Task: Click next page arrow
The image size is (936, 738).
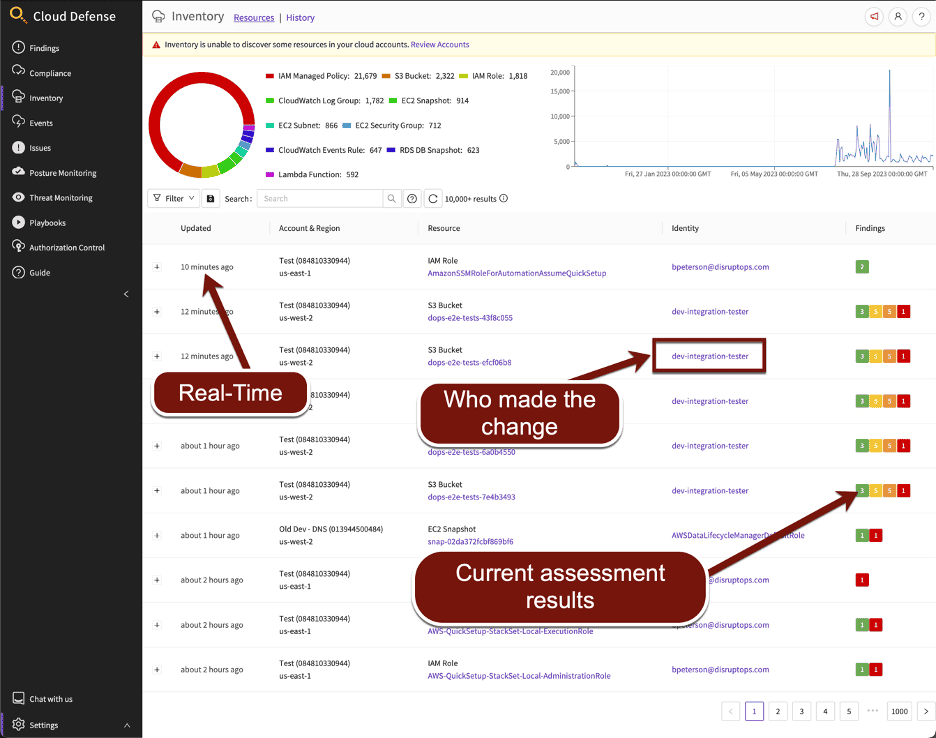Action: [x=926, y=711]
